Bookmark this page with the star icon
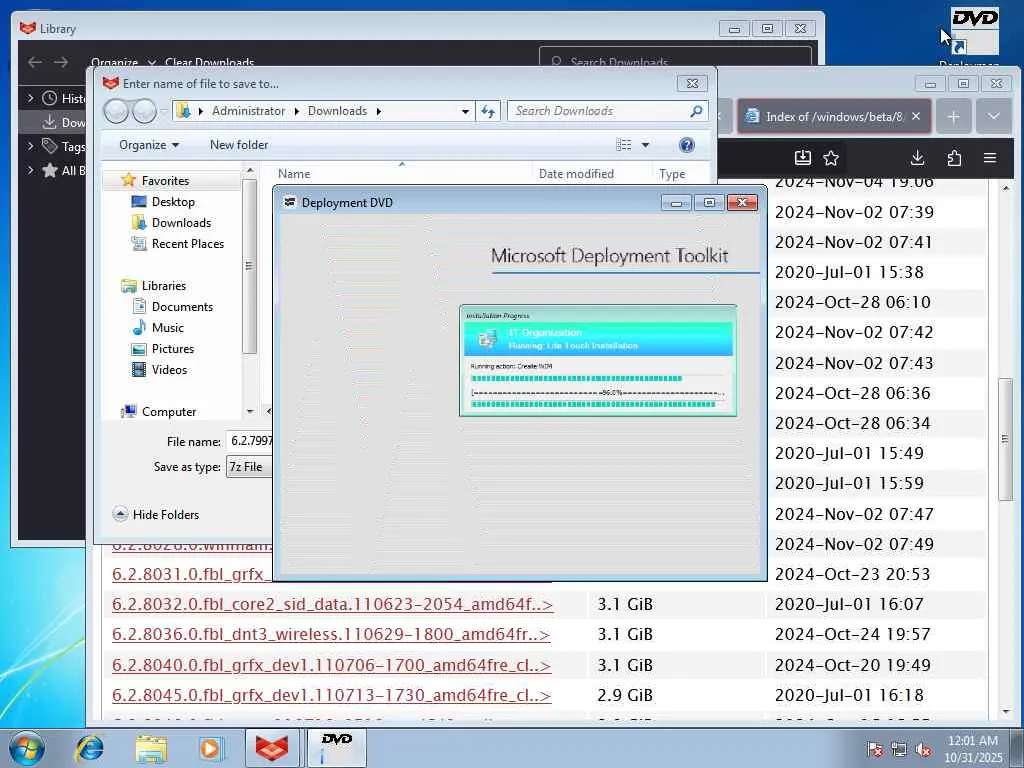This screenshot has height=768, width=1024. (831, 157)
